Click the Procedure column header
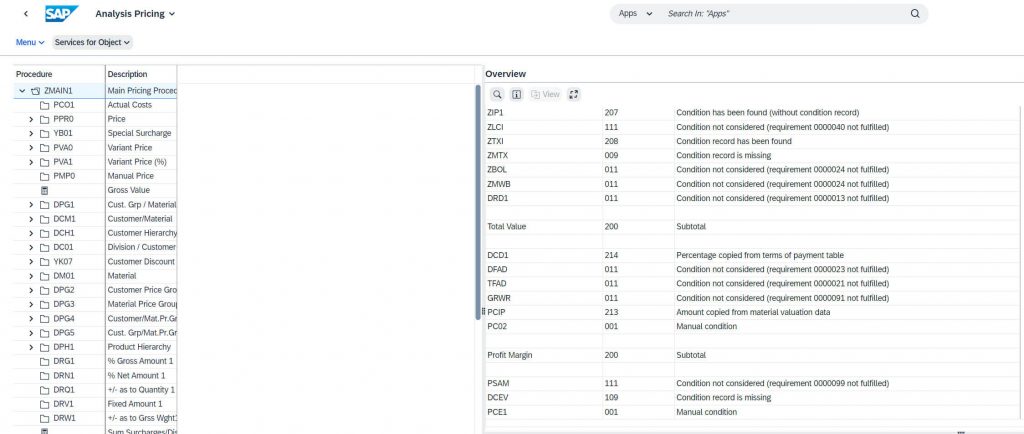Viewport: 1024px width, 434px height. 59,74
